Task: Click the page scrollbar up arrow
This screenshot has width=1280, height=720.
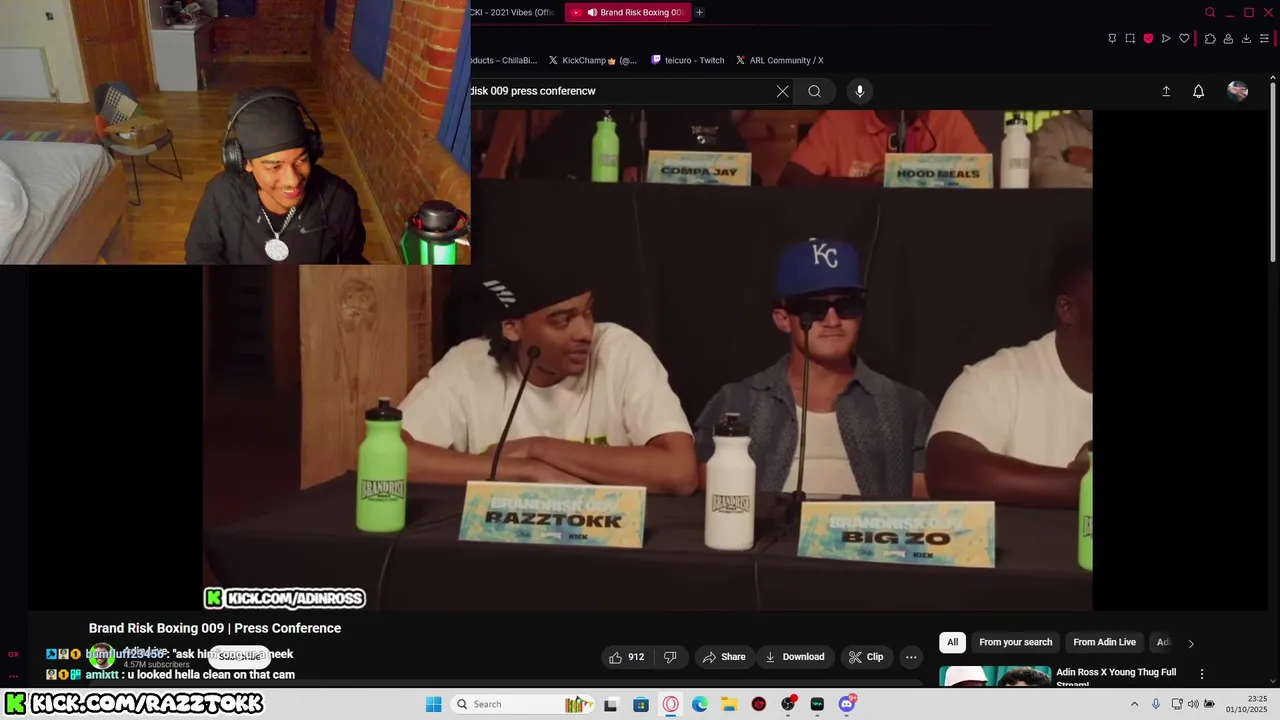Action: pos(1274,76)
